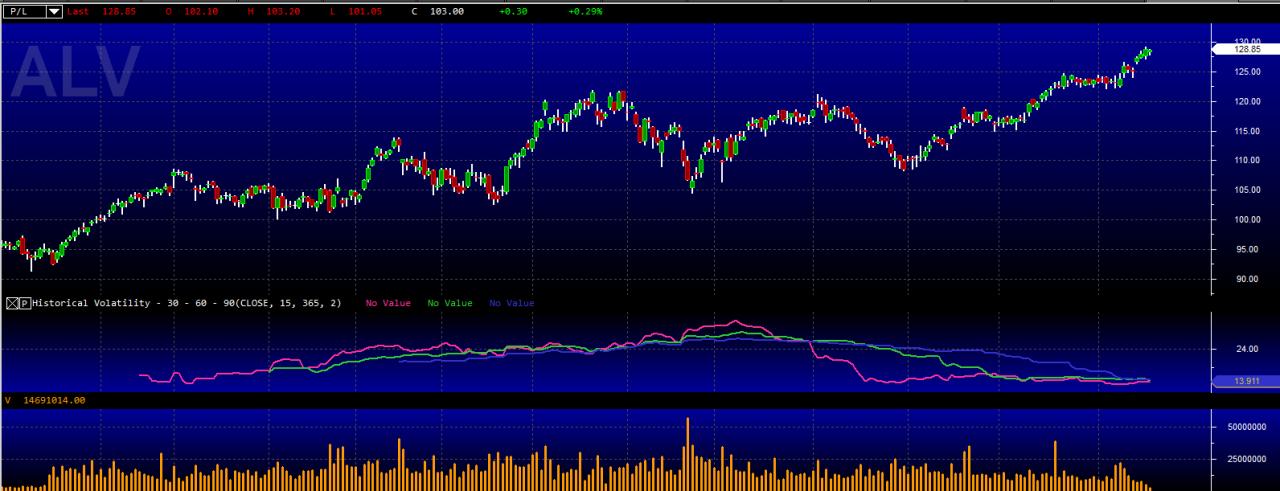Click the +0.29% change readout
1280x491 pixels.
585,11
